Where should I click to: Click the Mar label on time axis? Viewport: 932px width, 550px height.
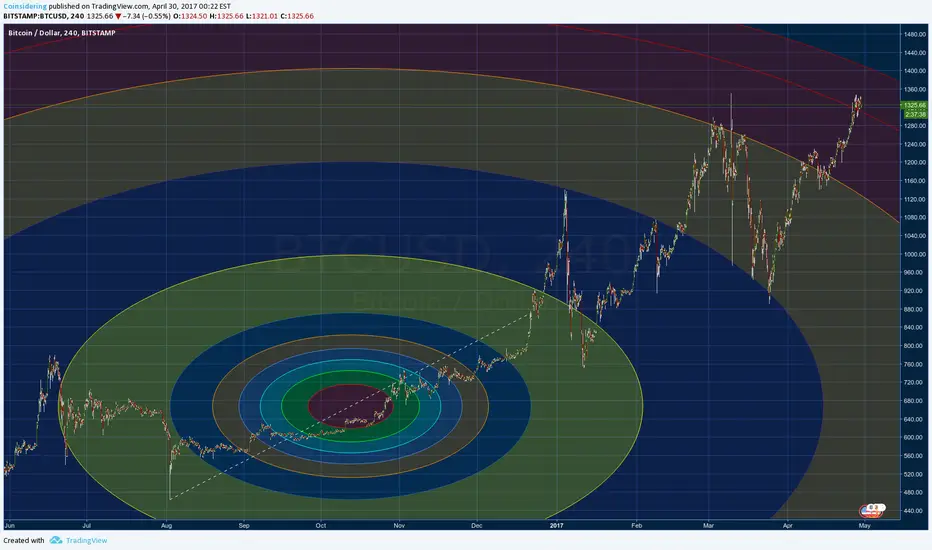709,526
